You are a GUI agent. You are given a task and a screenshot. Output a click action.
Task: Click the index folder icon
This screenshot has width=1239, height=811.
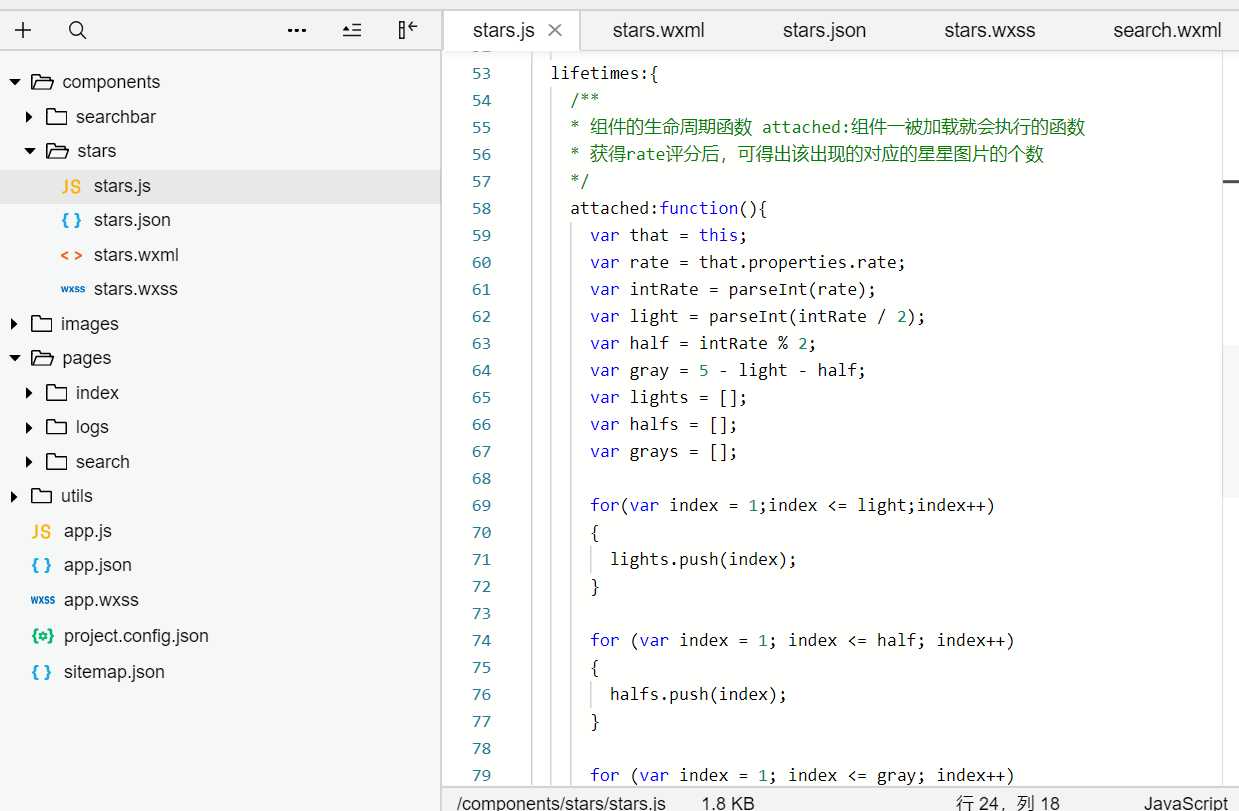[57, 393]
